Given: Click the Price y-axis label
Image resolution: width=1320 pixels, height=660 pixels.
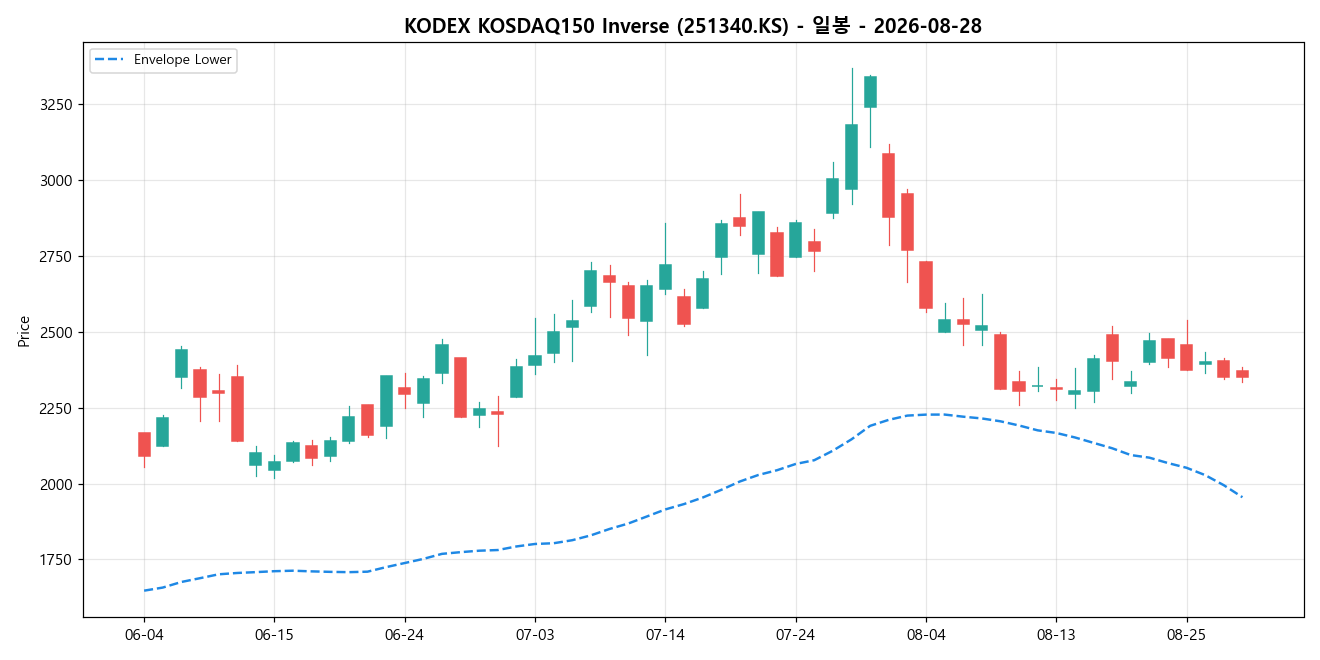Looking at the screenshot, I should click(x=23, y=330).
